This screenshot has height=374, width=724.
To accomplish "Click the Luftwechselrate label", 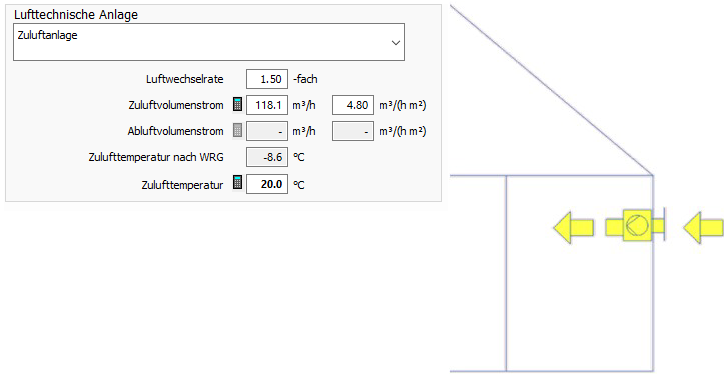I will coord(185,79).
